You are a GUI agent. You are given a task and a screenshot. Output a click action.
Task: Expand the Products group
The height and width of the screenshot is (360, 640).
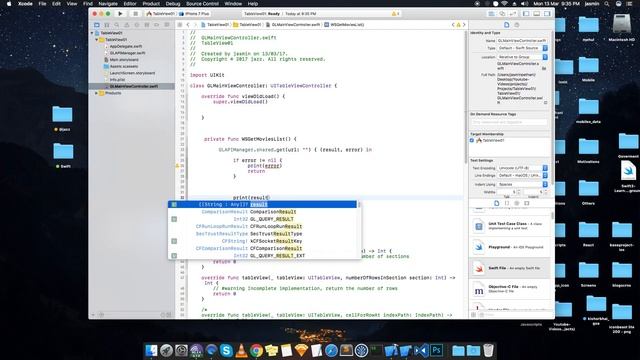[97, 93]
